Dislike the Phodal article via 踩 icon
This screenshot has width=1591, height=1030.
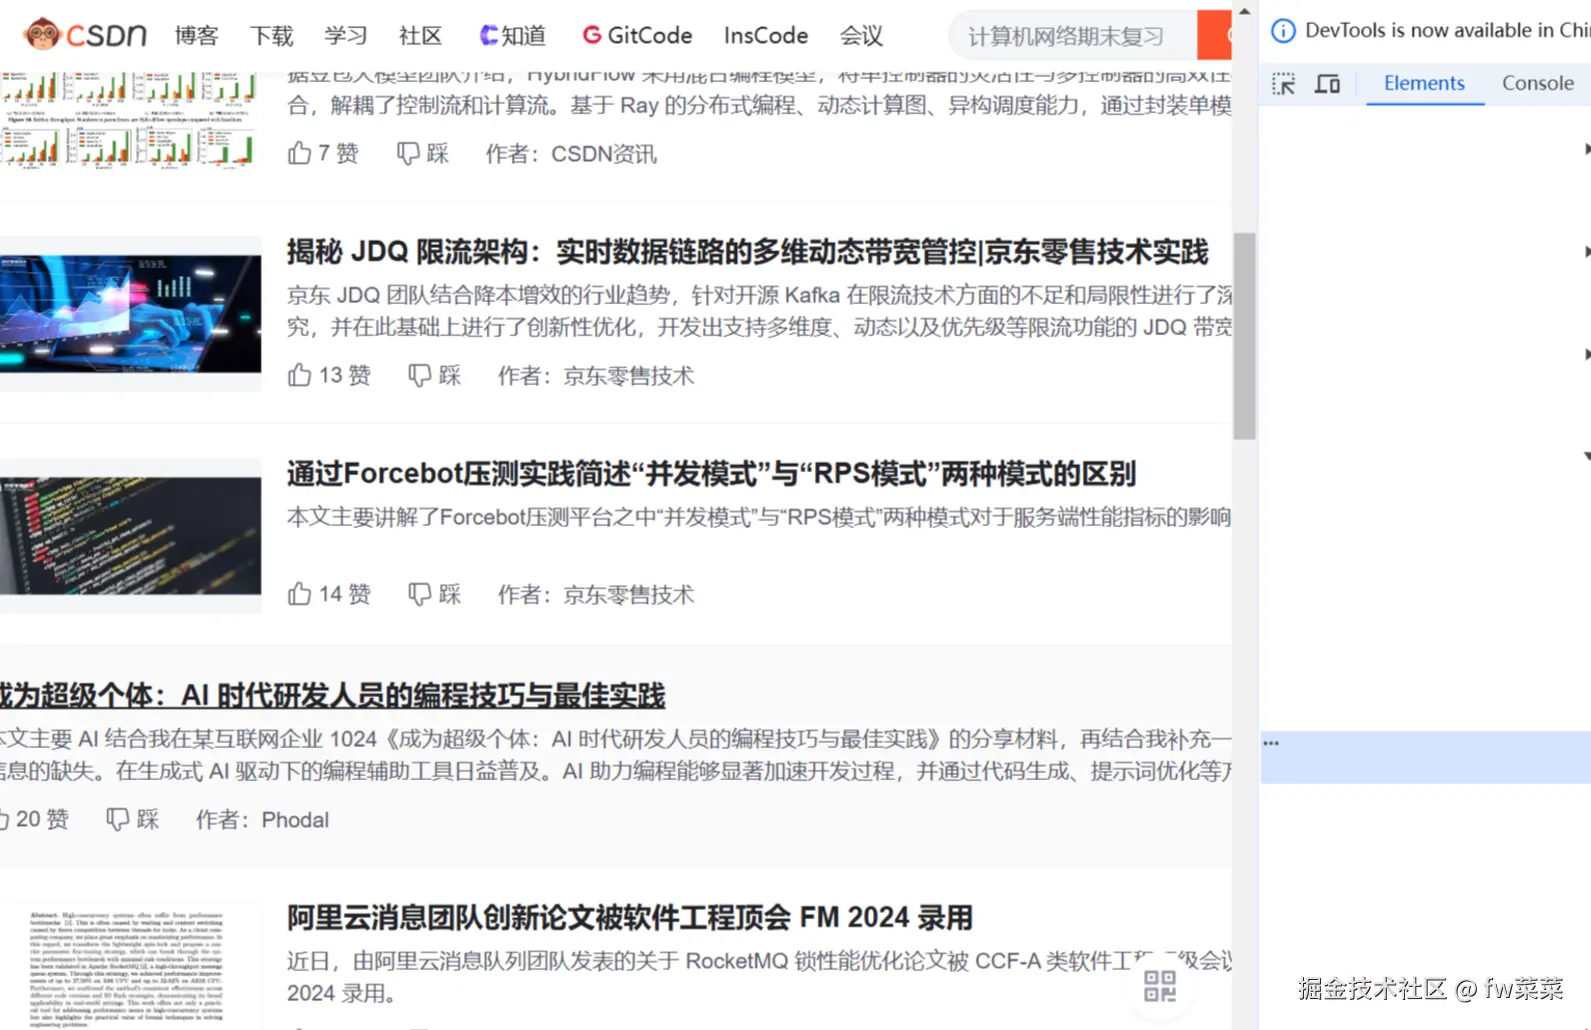coord(118,819)
